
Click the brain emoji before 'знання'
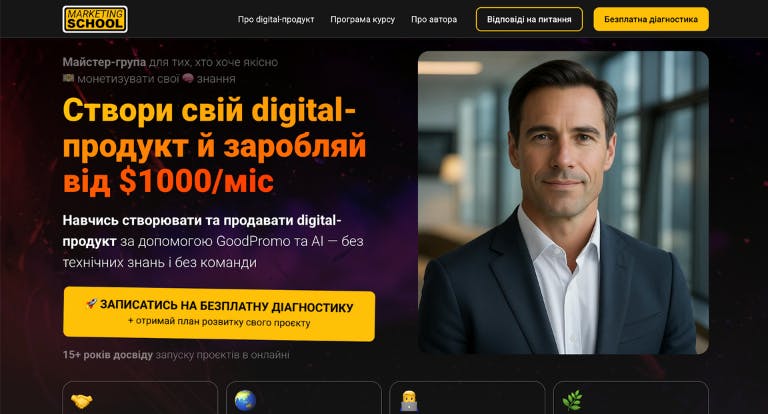point(188,78)
